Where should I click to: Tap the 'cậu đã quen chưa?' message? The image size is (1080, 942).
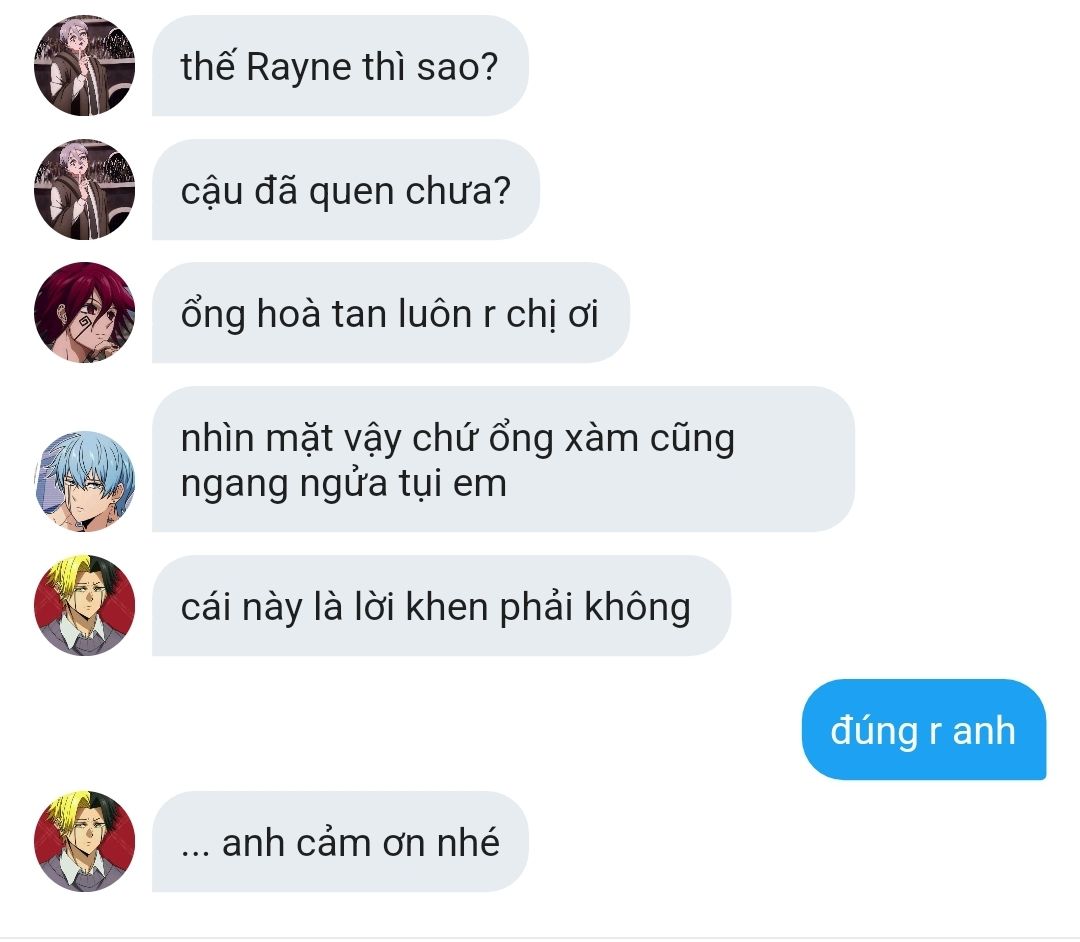click(x=346, y=189)
